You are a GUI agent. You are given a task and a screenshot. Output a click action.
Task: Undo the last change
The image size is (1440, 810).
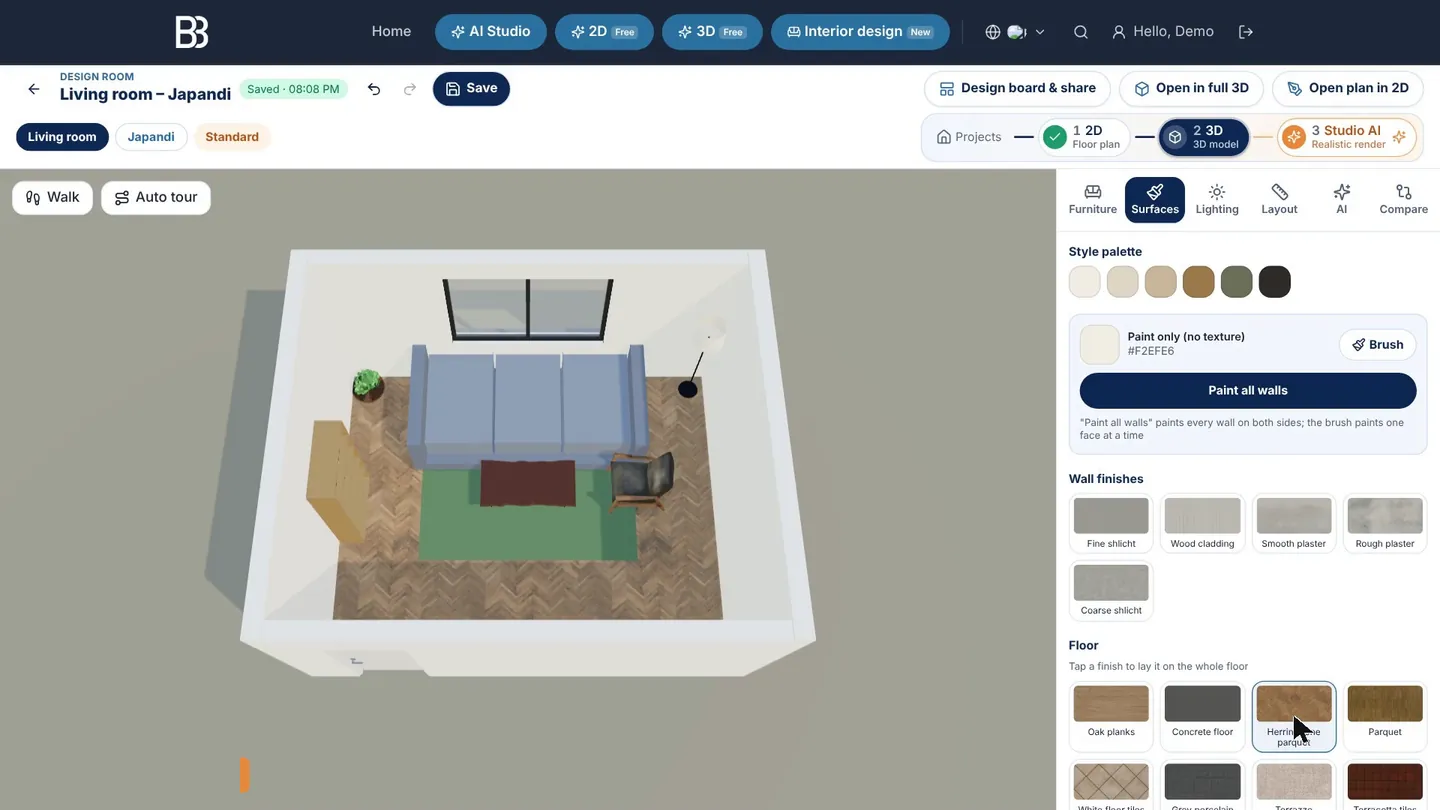tap(374, 89)
